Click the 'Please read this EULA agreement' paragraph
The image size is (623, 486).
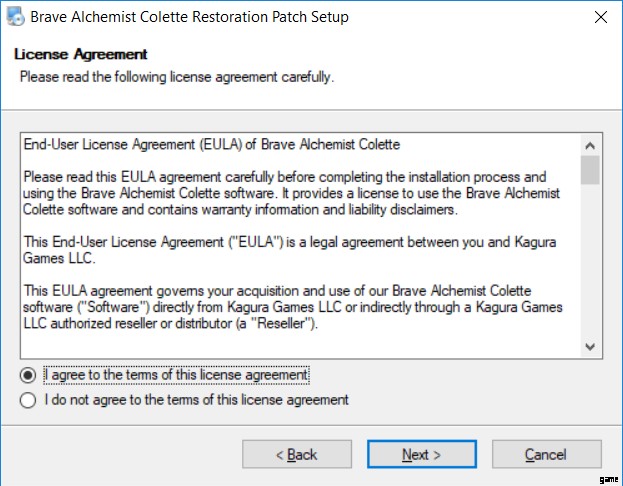click(290, 193)
